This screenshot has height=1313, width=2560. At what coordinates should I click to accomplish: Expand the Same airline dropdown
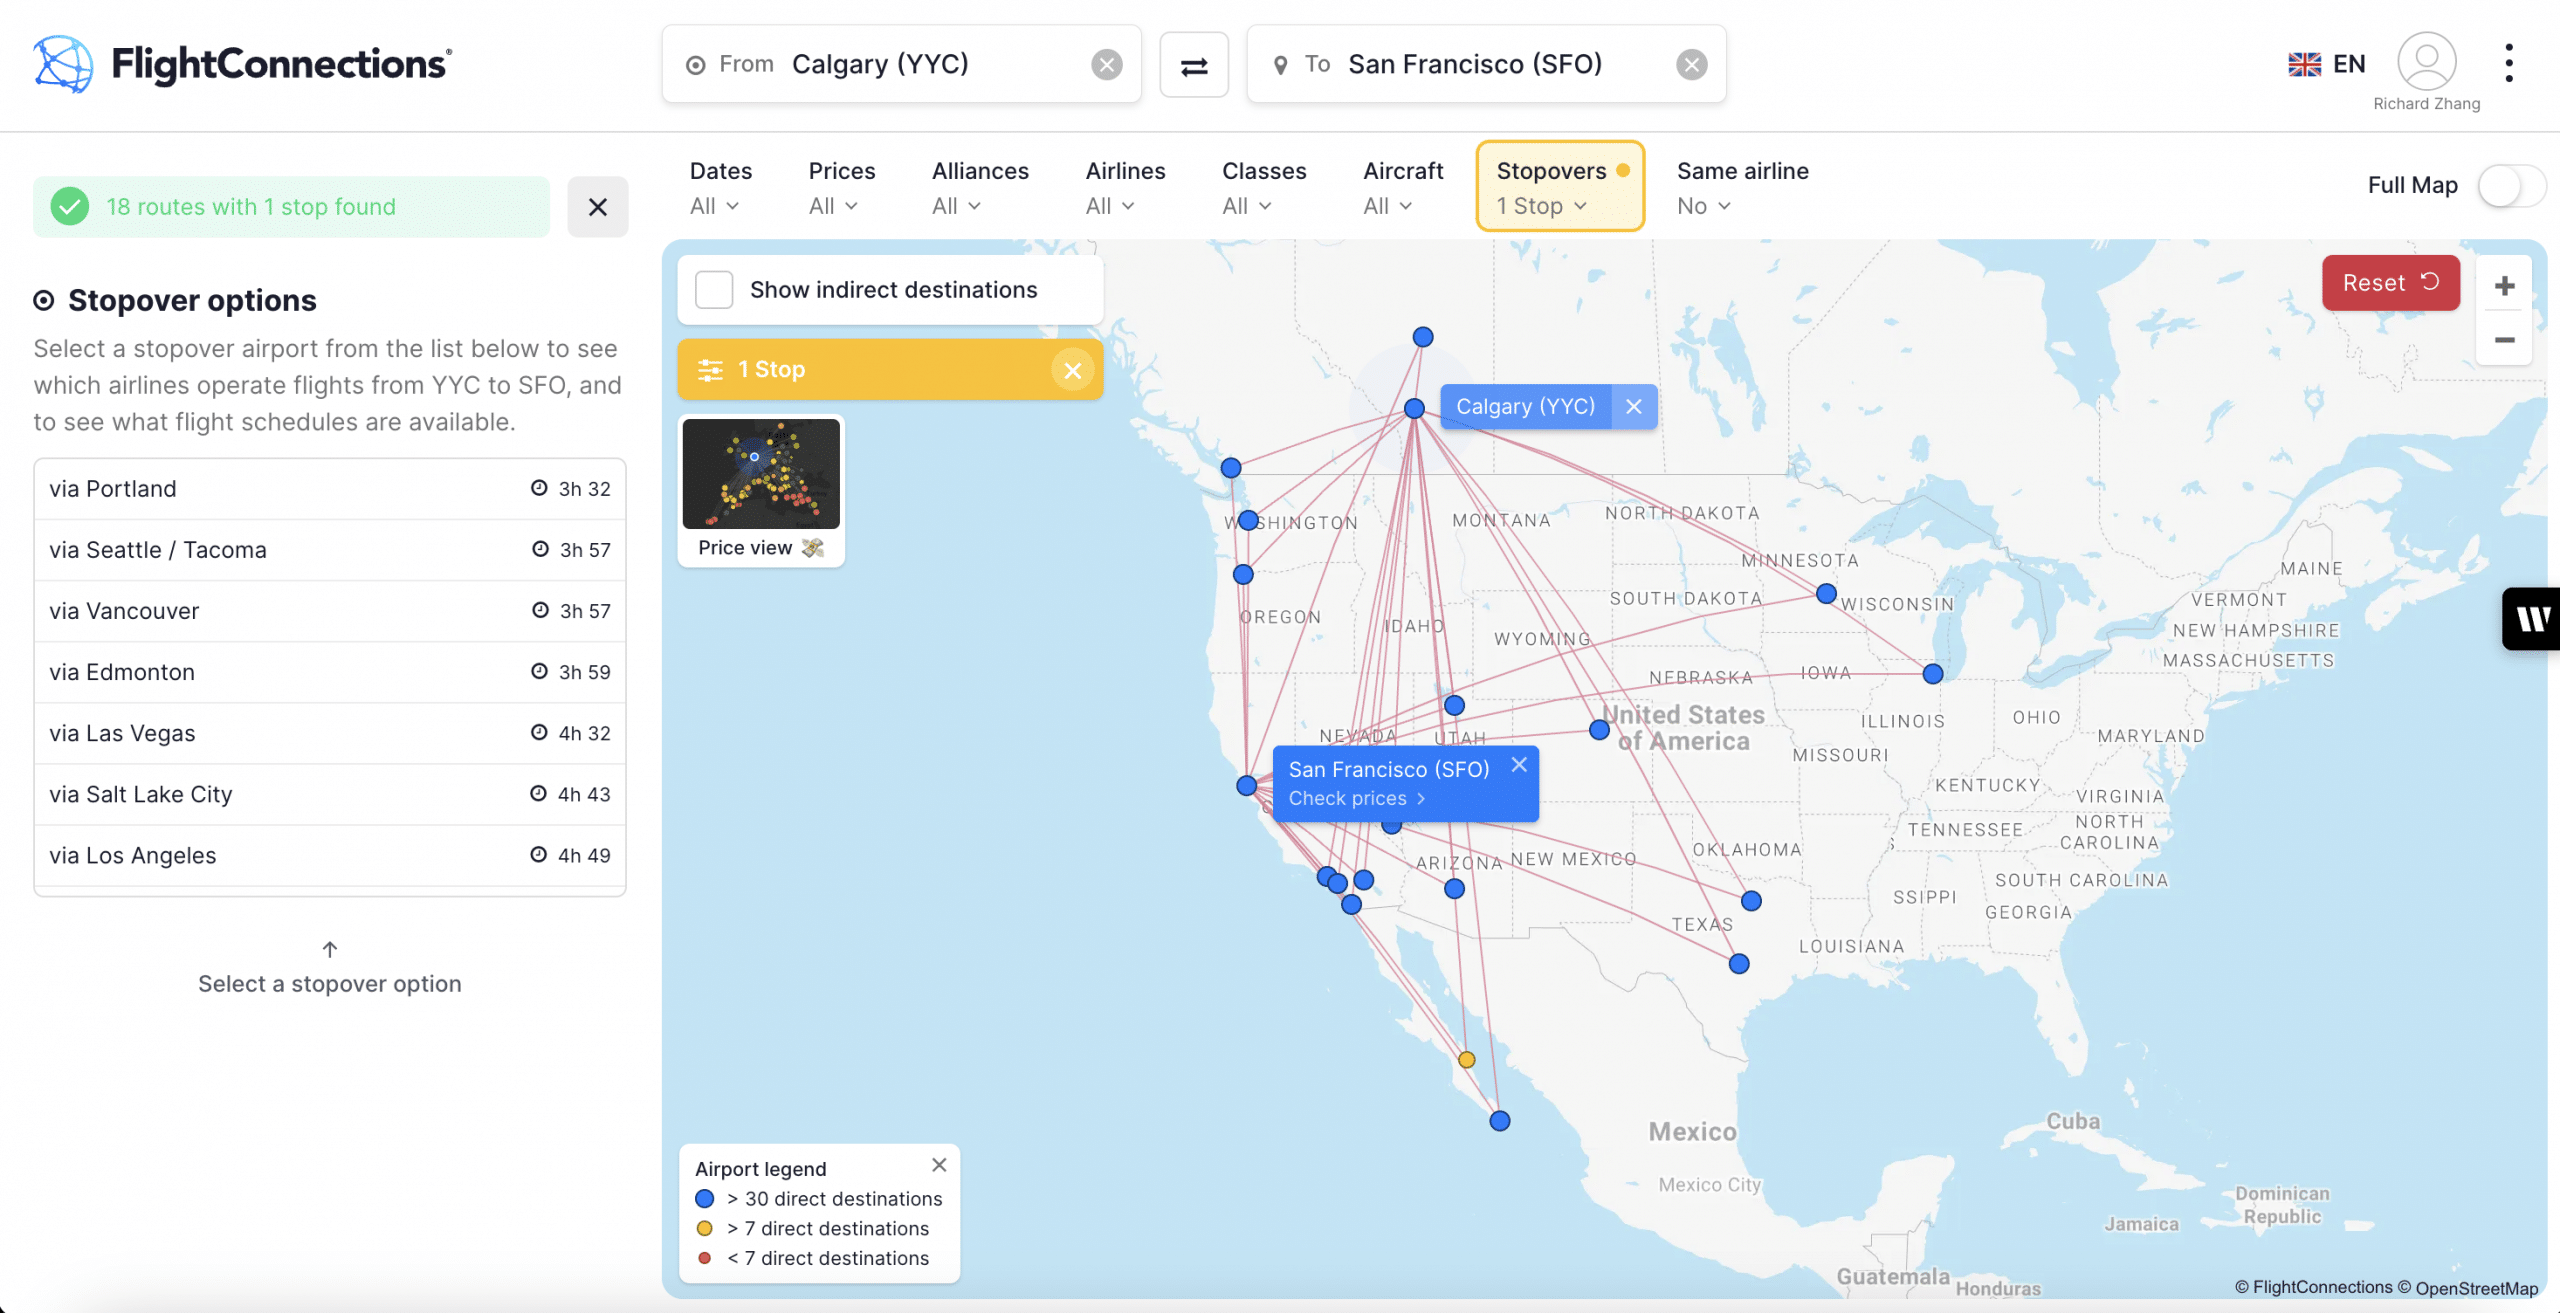(x=1704, y=206)
